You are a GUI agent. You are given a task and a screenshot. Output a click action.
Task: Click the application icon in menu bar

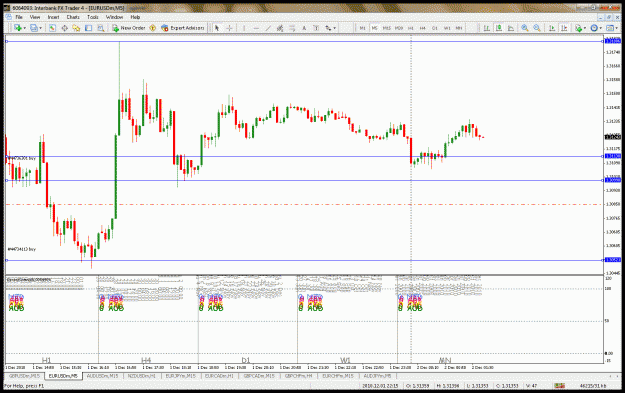click(x=8, y=17)
